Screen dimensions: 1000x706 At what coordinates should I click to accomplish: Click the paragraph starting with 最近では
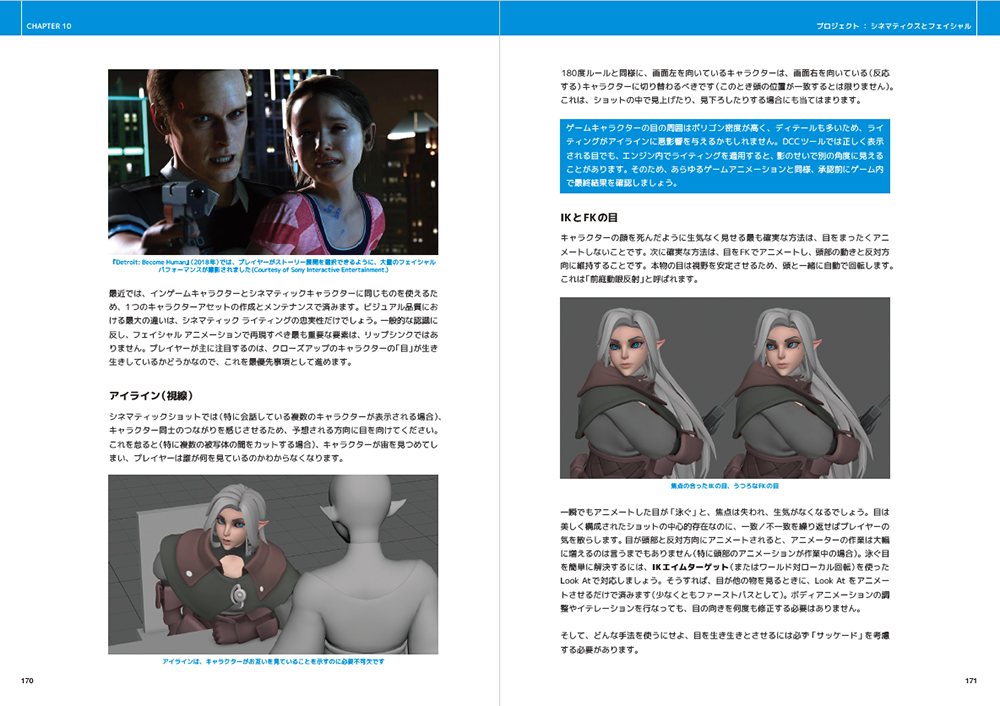point(273,326)
